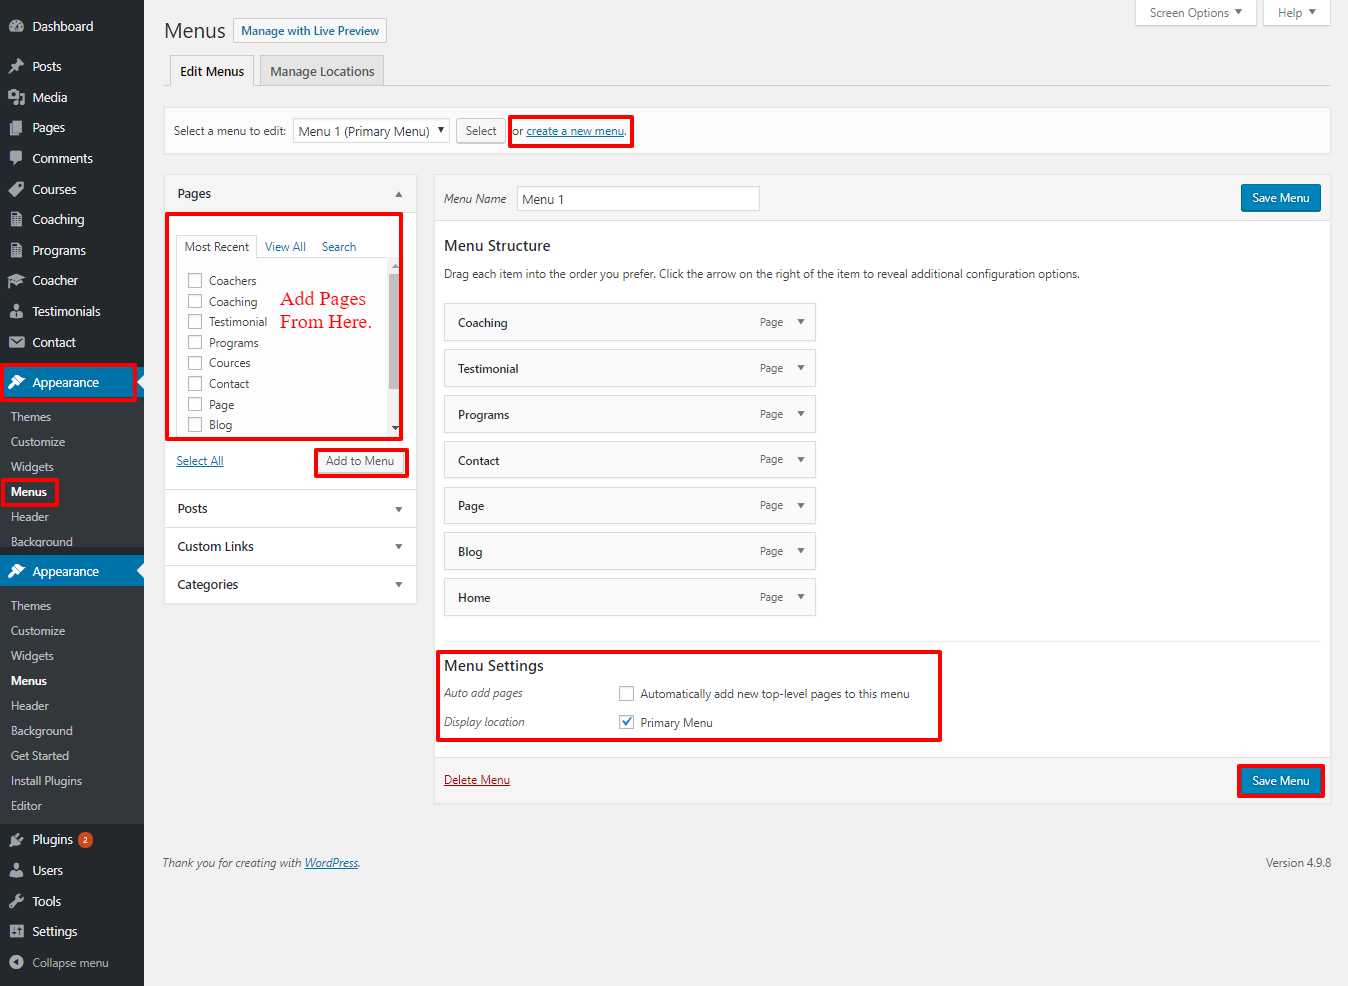Viewport: 1348px width, 986px height.
Task: Expand the Categories accordion section
Action: tap(290, 585)
